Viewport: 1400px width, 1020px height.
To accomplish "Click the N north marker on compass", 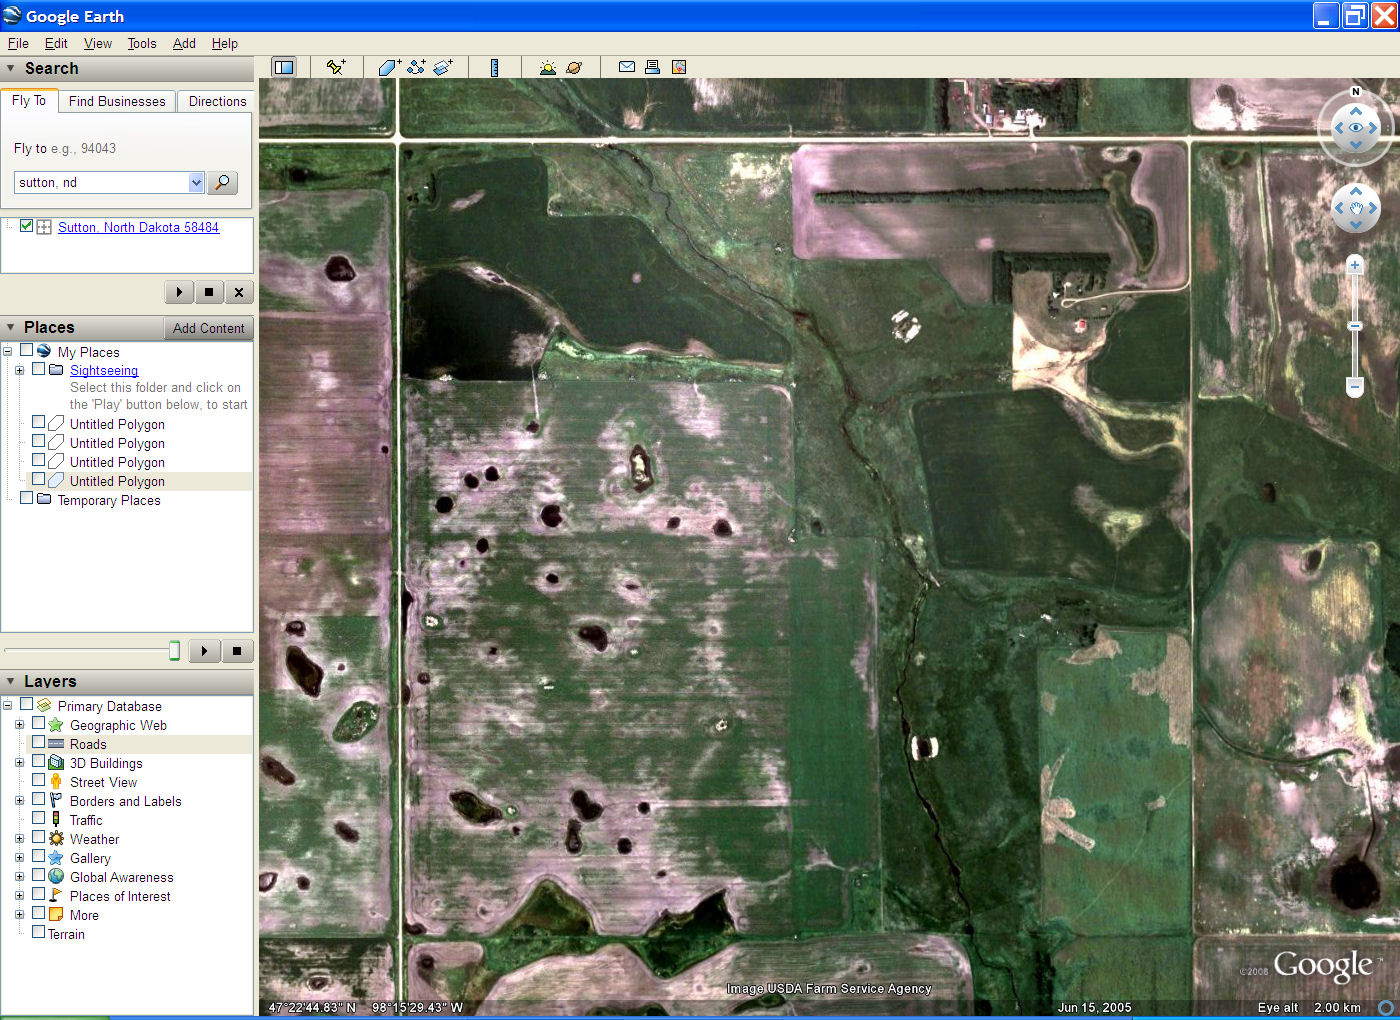I will coord(1356,92).
